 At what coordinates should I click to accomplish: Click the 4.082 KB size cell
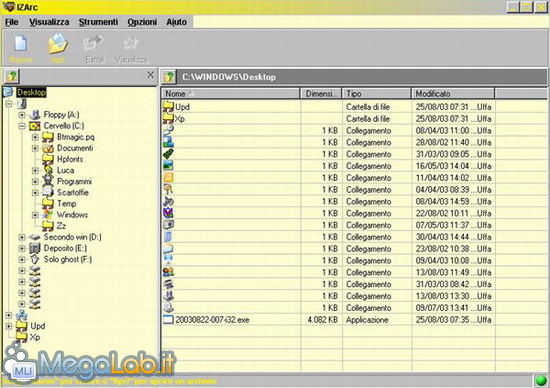coord(322,320)
